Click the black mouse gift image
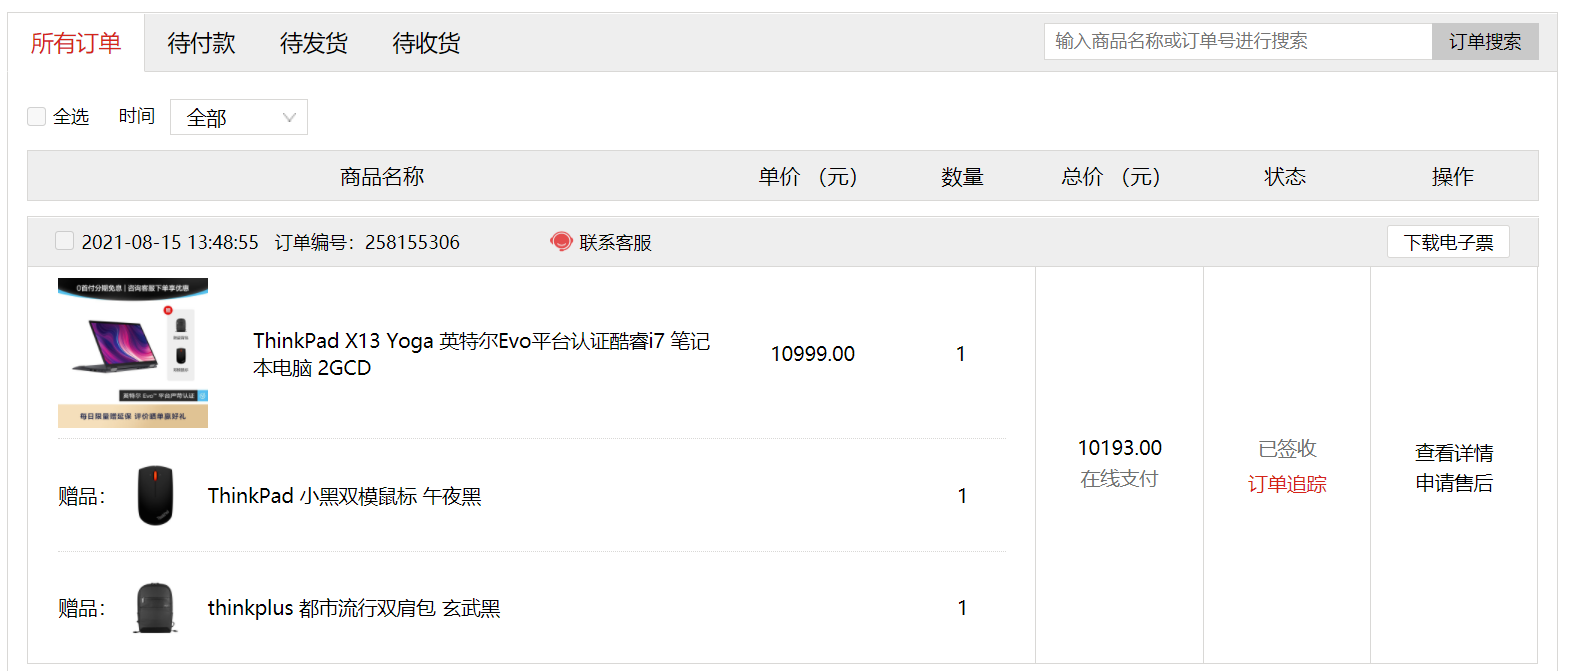 [155, 495]
